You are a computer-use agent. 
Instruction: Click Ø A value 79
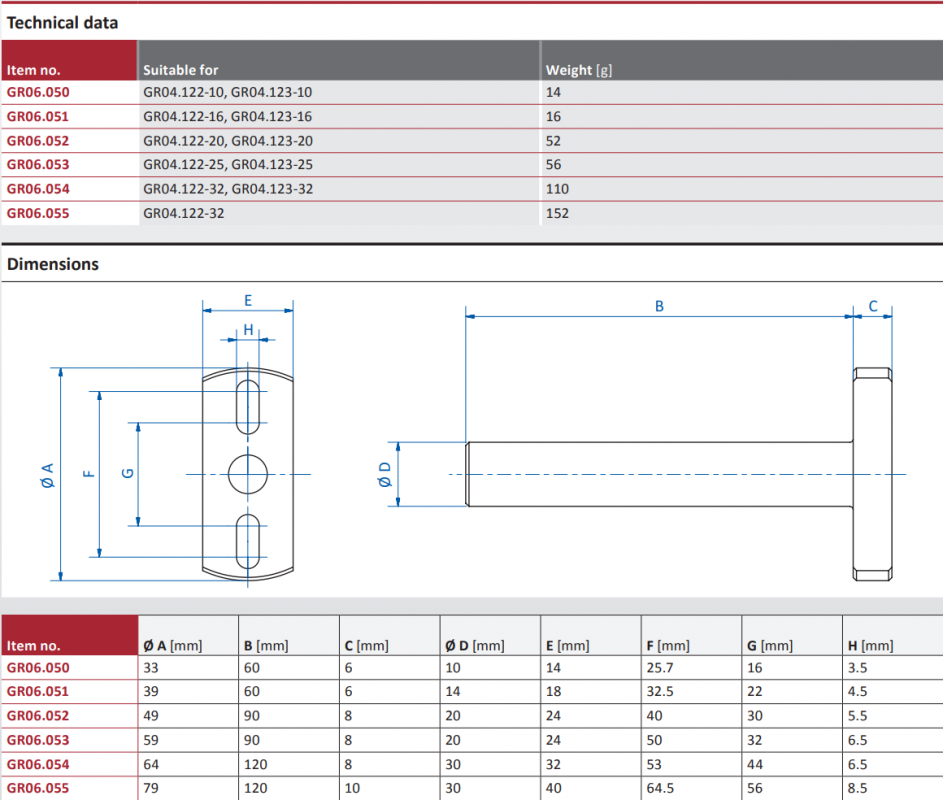[151, 788]
